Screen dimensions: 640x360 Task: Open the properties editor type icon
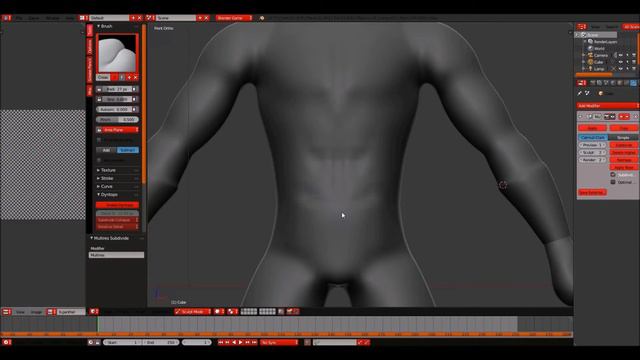pos(581,83)
